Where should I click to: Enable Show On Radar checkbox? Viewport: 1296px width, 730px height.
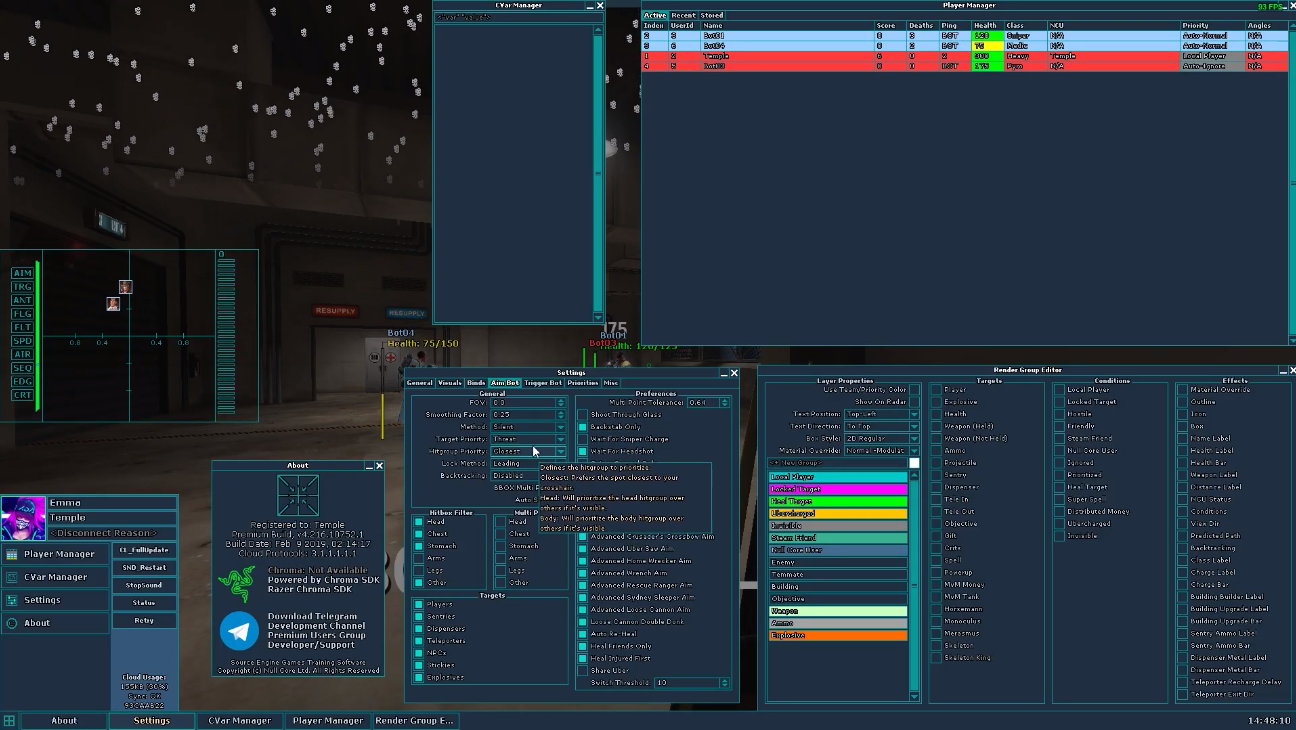[914, 402]
